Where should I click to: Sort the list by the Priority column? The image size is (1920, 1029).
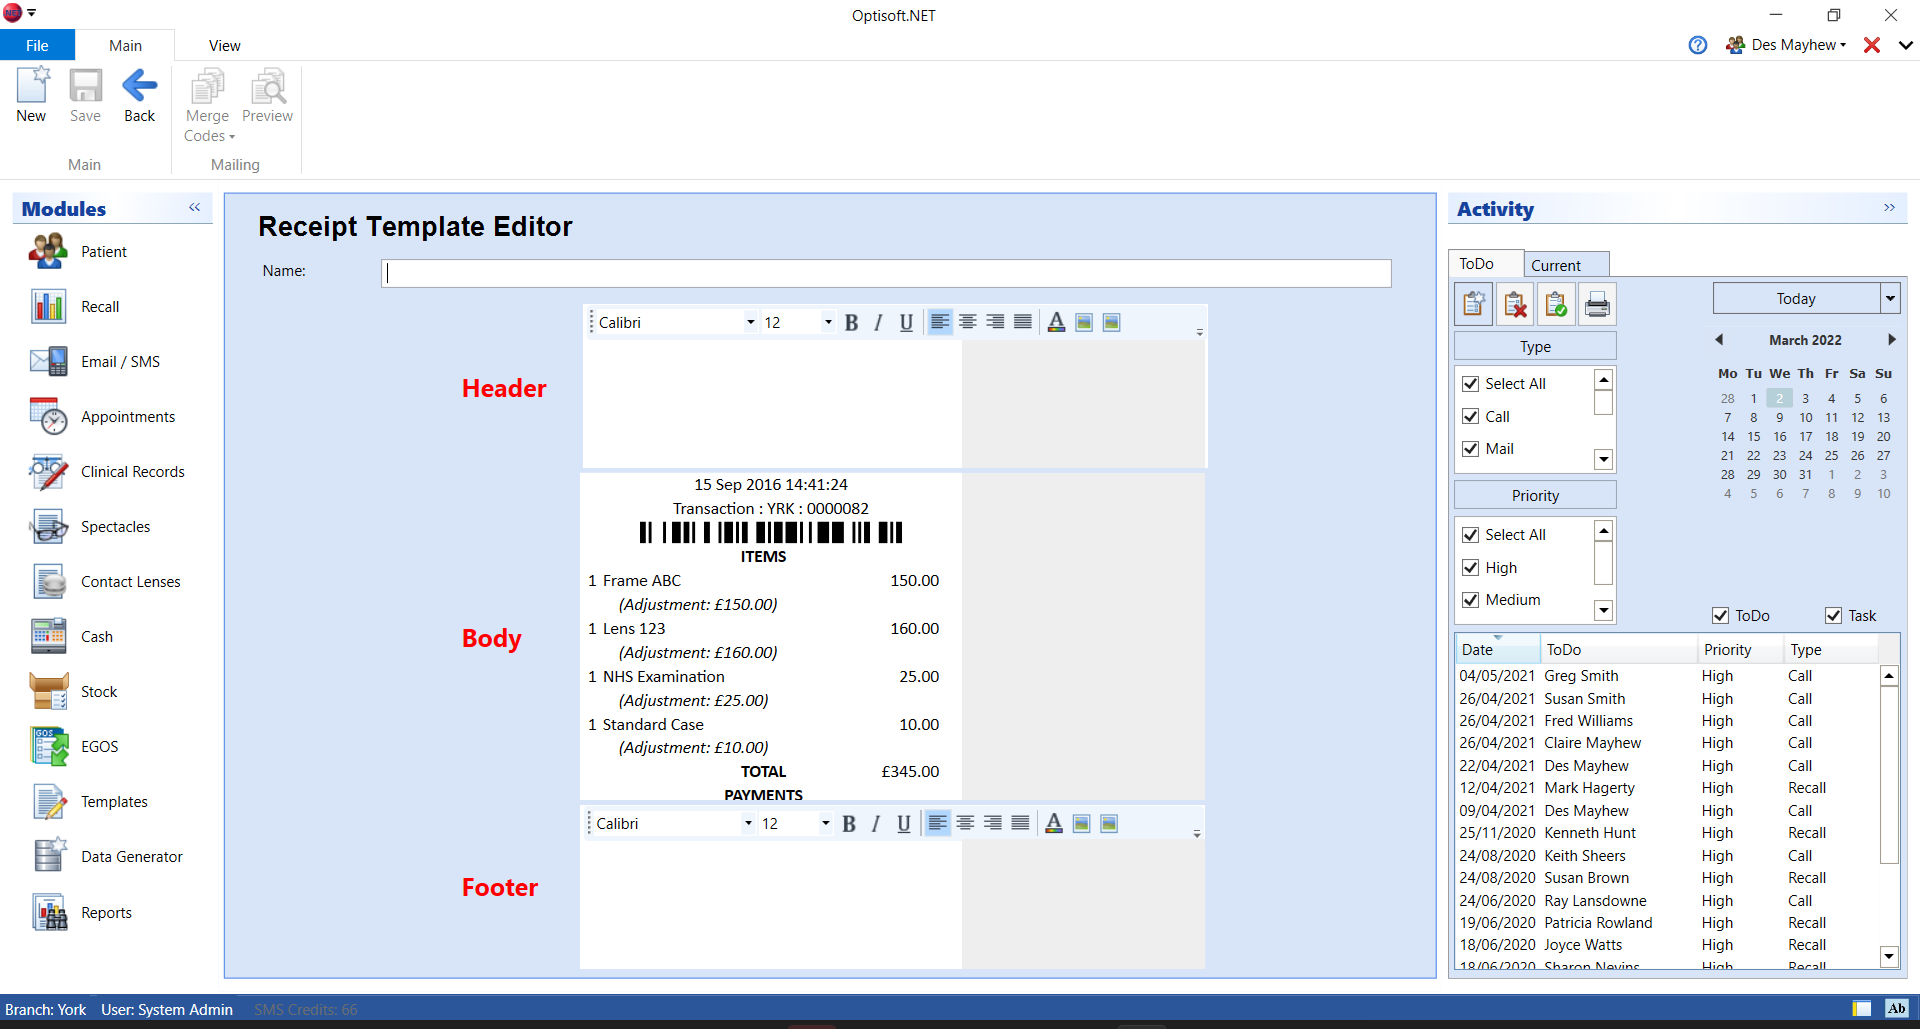pos(1740,650)
